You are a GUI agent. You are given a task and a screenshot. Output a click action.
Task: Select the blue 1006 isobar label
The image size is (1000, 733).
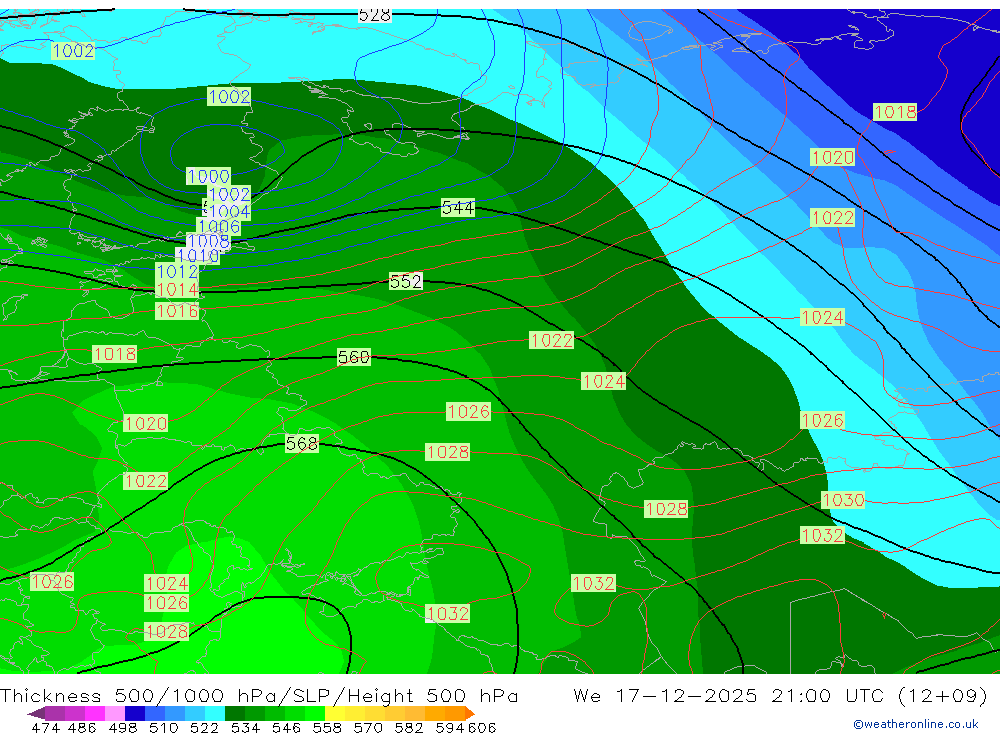(219, 226)
